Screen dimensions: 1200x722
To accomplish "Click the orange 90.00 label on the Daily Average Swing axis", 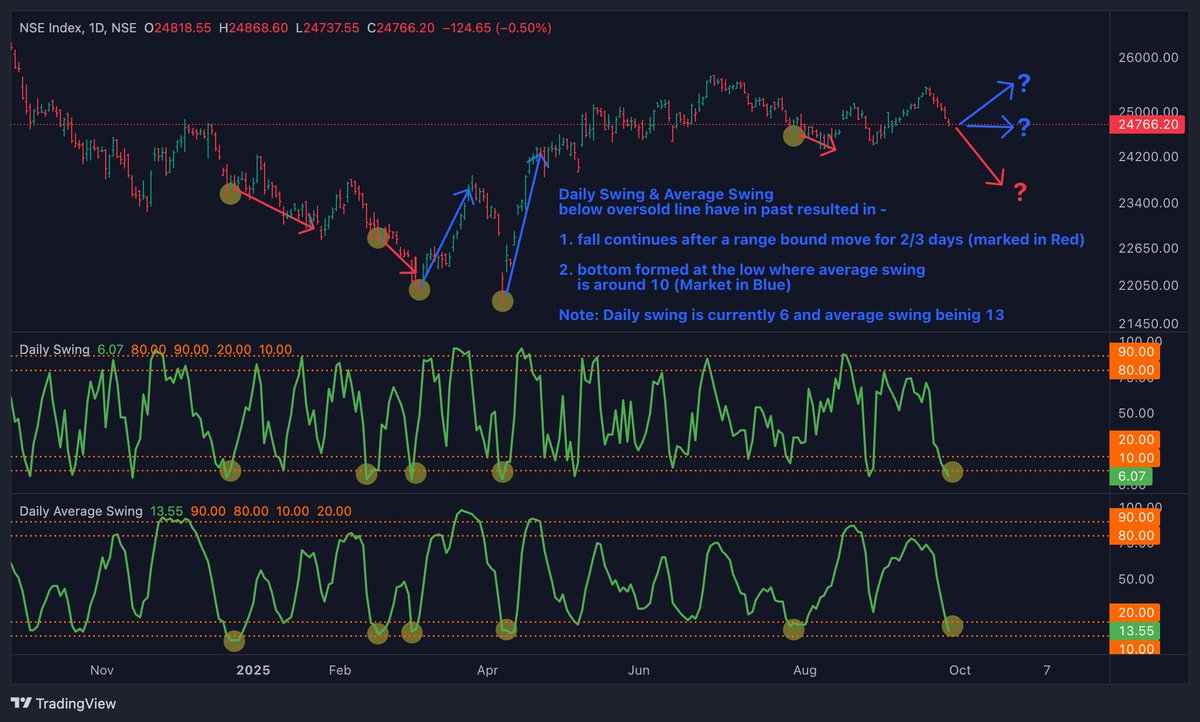I will [x=1134, y=517].
